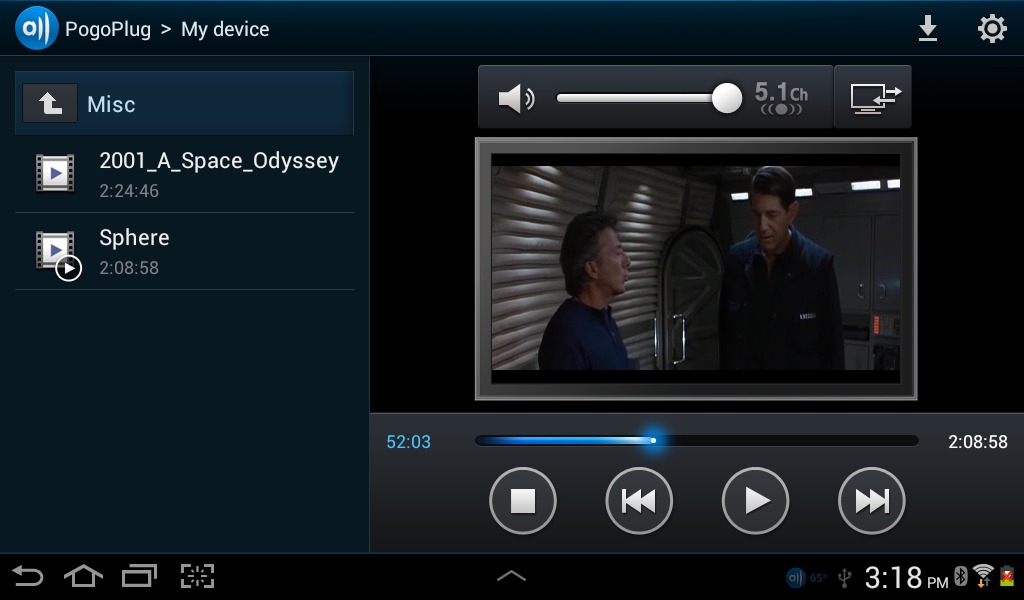Skip to next track
The height and width of the screenshot is (600, 1024).
(x=871, y=501)
